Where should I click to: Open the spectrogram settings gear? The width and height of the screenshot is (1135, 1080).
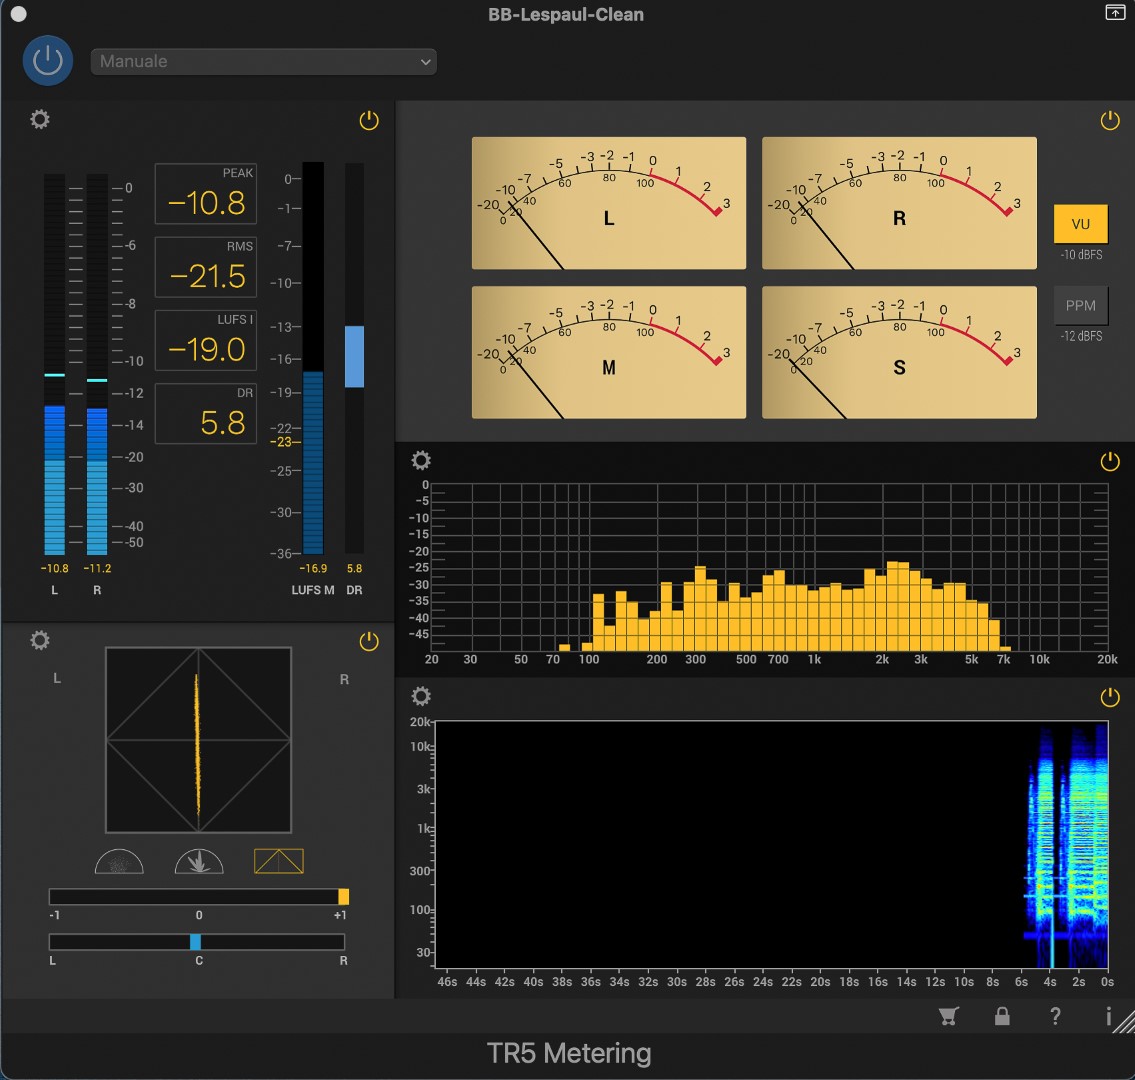(422, 696)
